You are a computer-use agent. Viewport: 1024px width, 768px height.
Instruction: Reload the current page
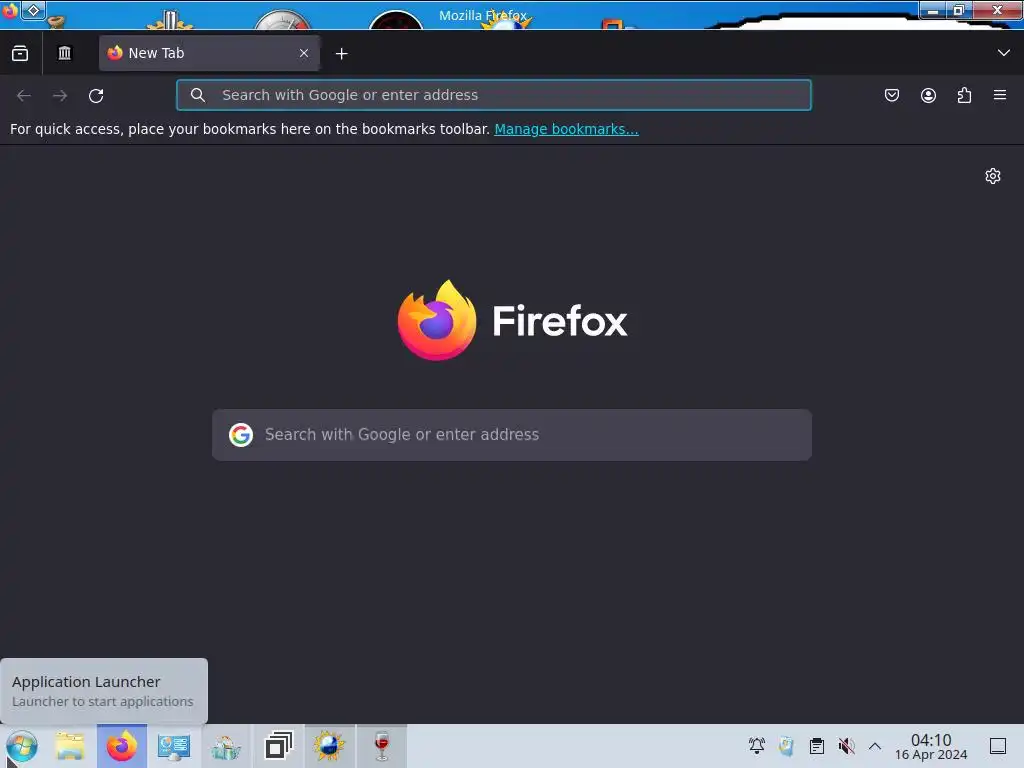click(x=96, y=95)
